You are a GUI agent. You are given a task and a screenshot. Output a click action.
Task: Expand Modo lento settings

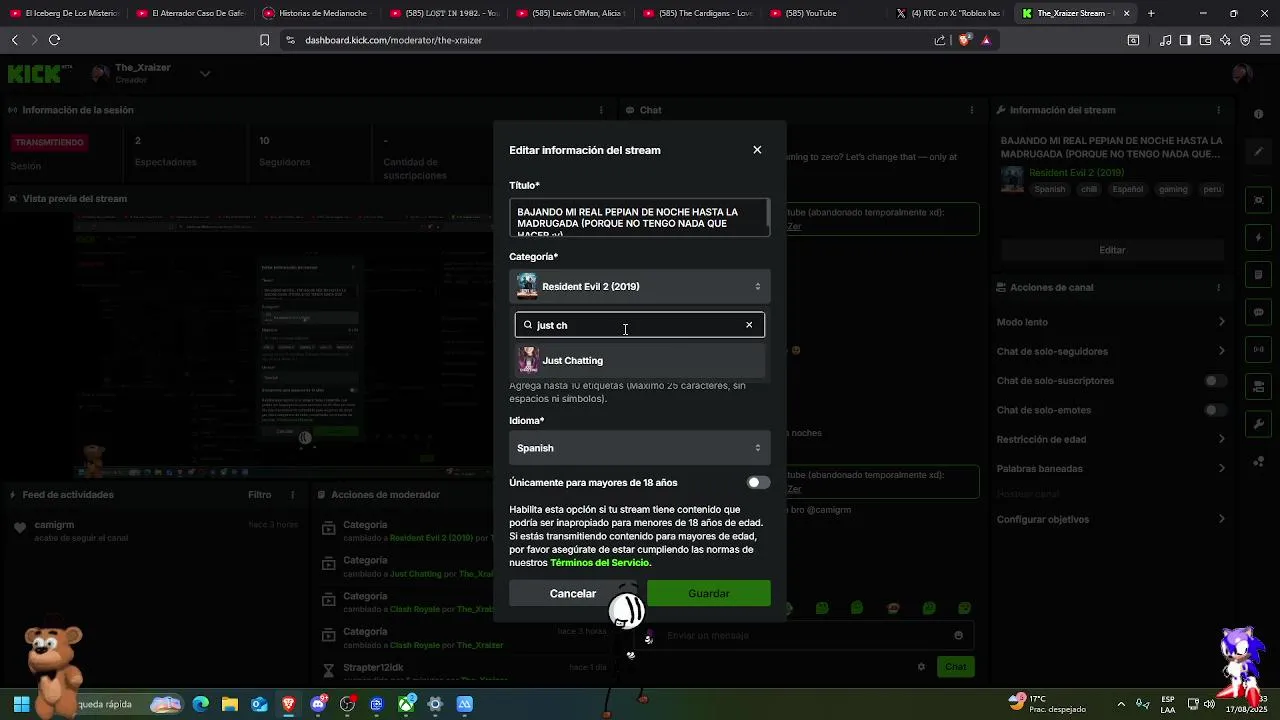coord(1221,322)
